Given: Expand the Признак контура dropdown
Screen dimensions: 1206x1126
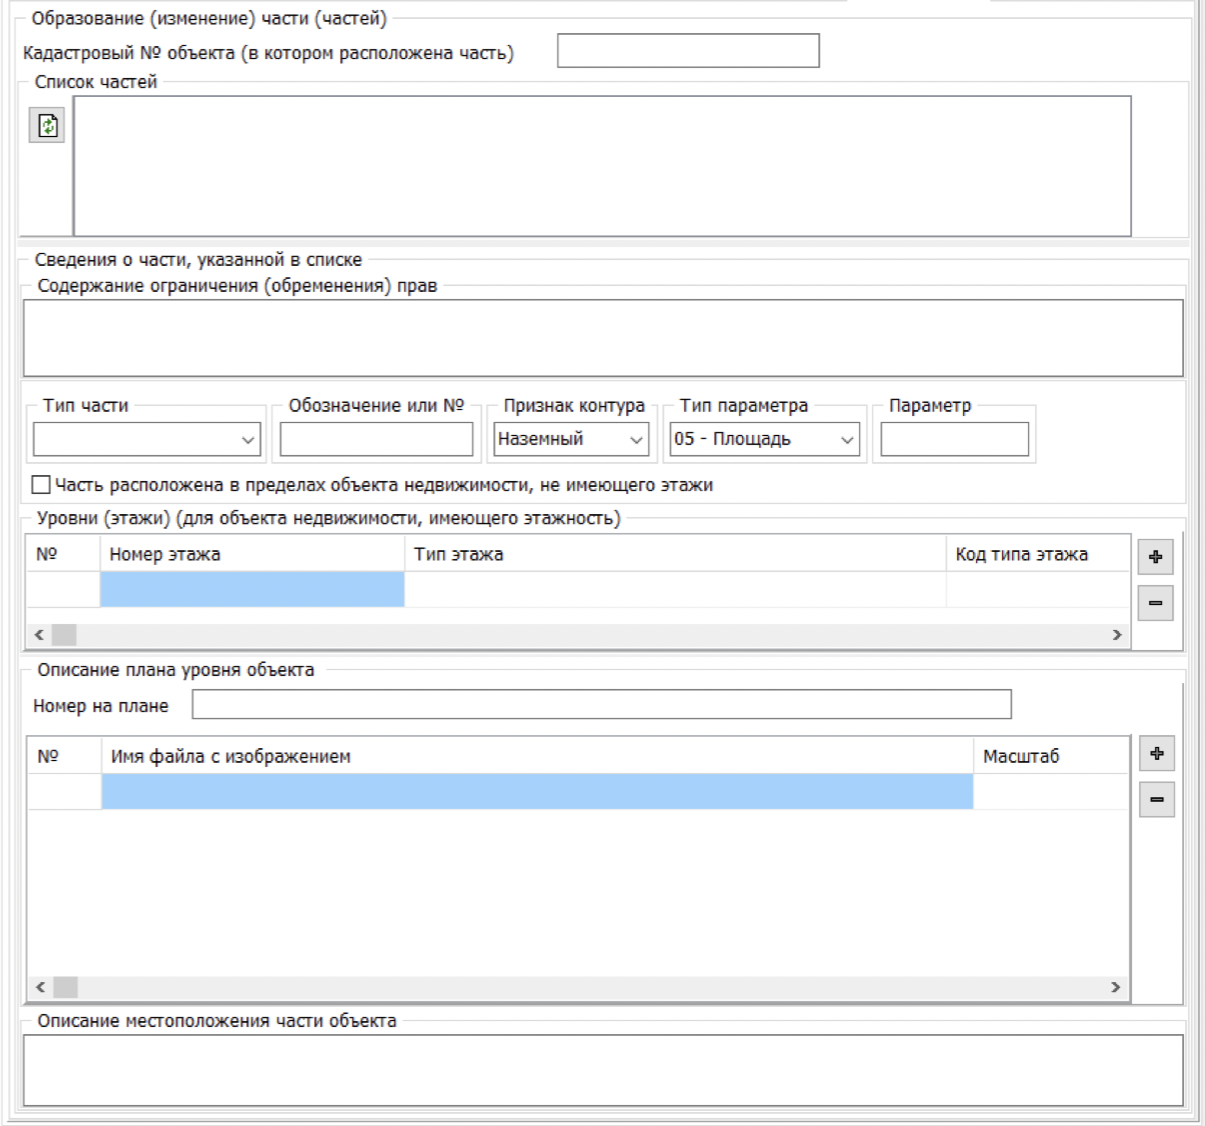Looking at the screenshot, I should [x=571, y=439].
